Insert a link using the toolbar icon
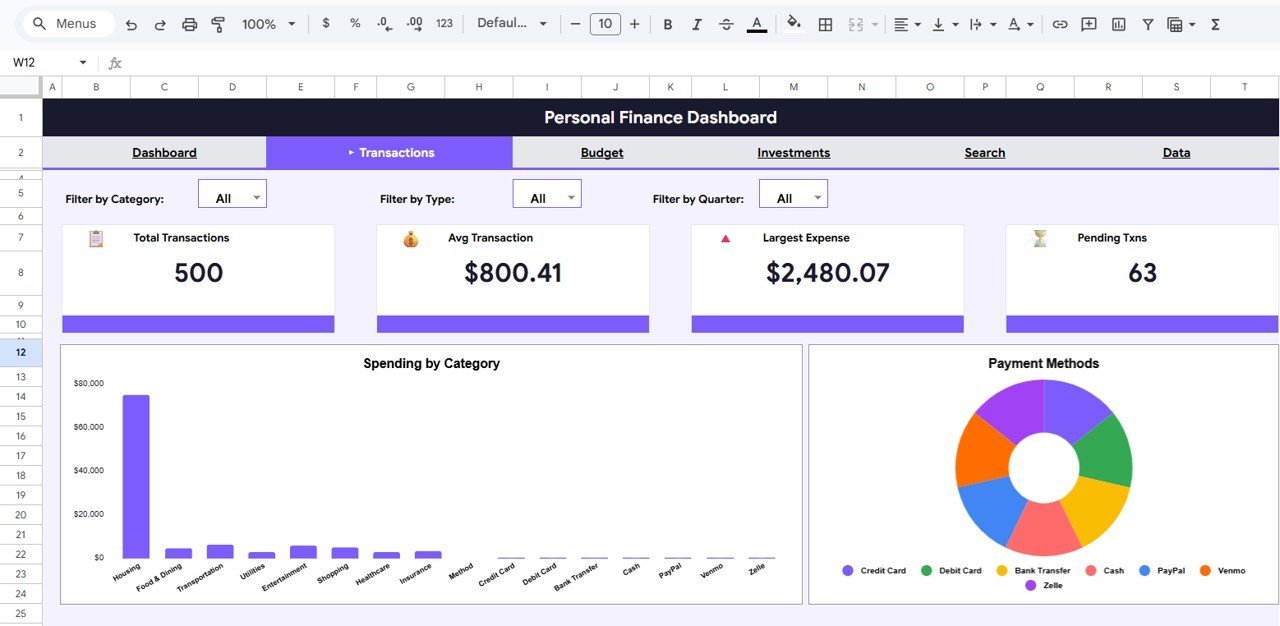1280x626 pixels. [x=1058, y=23]
